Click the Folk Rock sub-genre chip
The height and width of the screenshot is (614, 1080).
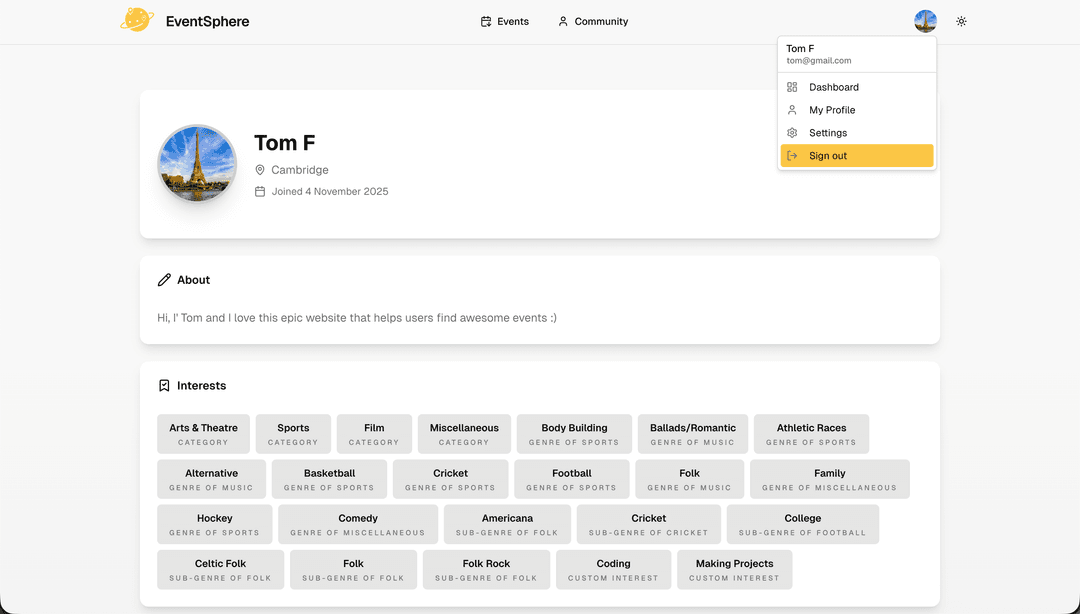(x=486, y=569)
